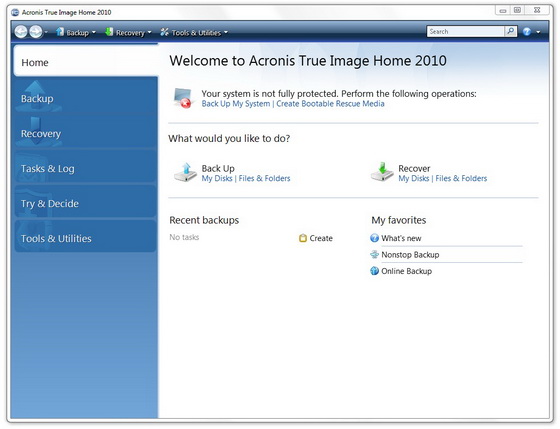The width and height of the screenshot is (560, 429).
Task: Focus the Search input field
Action: click(x=465, y=31)
